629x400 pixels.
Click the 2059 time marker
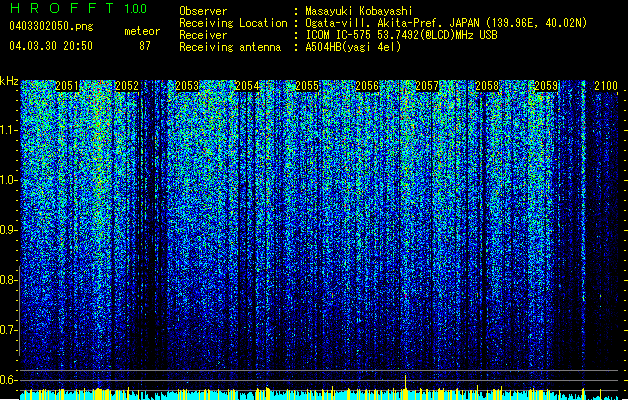click(x=546, y=86)
